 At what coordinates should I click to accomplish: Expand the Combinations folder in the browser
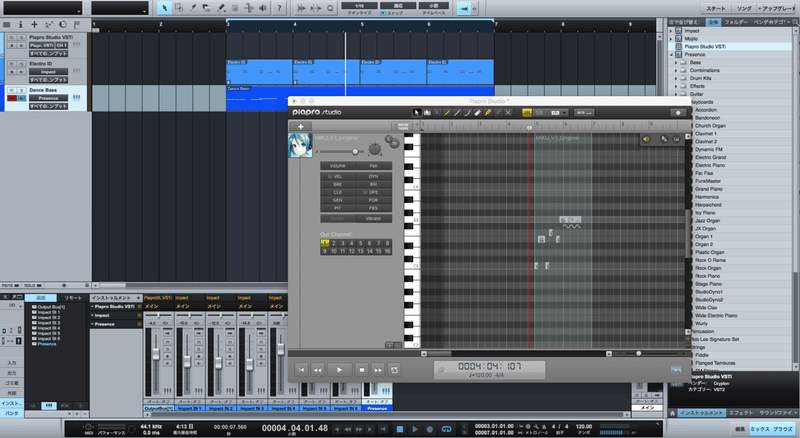(x=677, y=70)
